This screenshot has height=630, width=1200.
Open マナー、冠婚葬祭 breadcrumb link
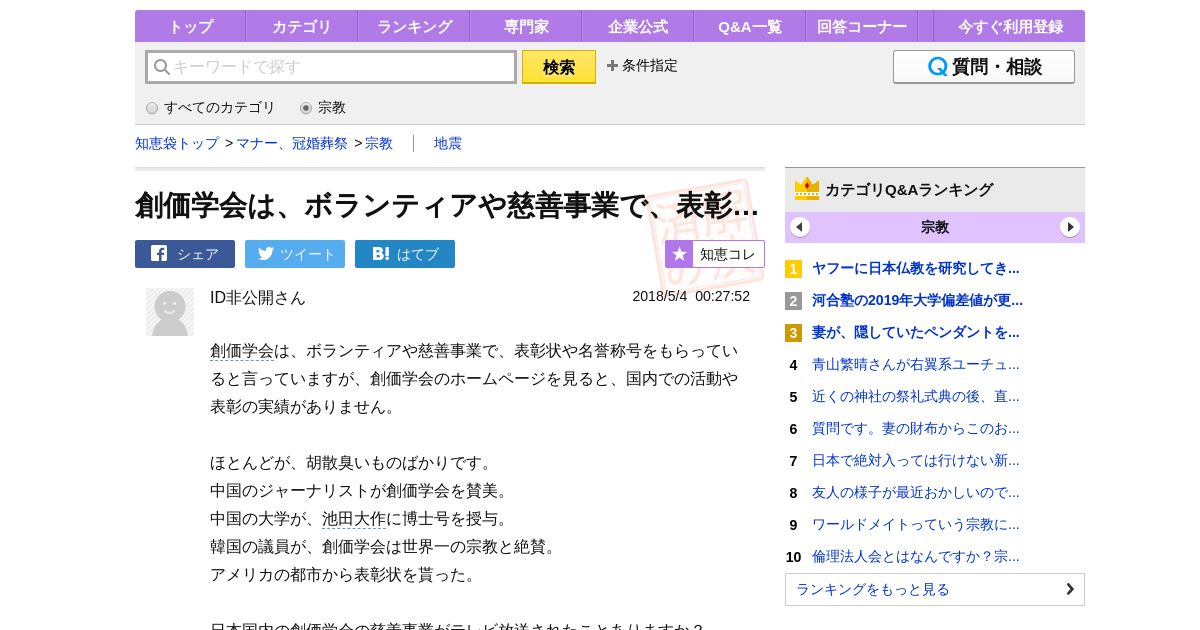(x=292, y=143)
